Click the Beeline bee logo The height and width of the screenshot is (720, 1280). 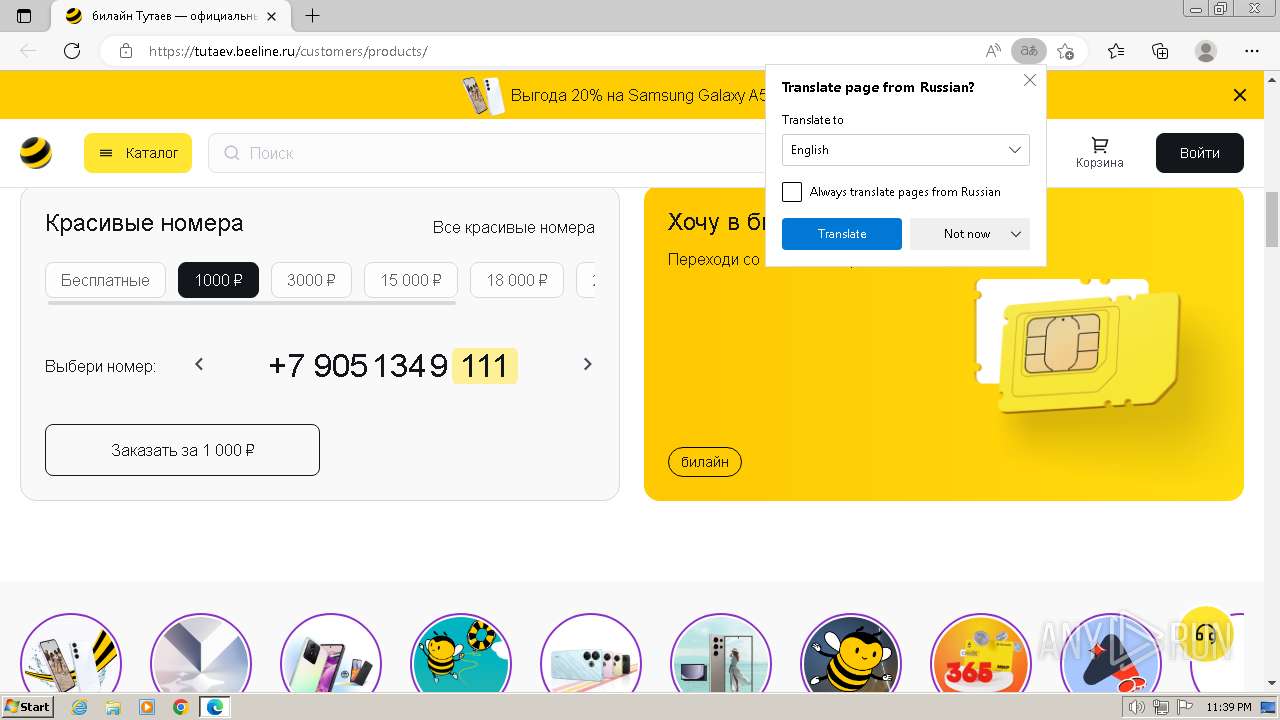[36, 153]
